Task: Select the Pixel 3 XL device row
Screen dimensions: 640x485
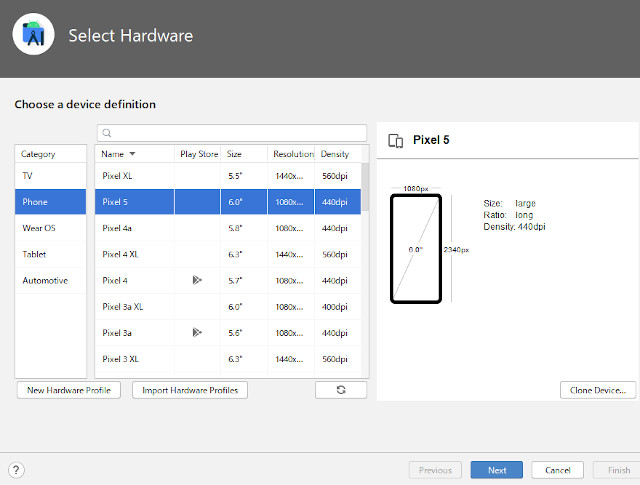Action: [228, 359]
